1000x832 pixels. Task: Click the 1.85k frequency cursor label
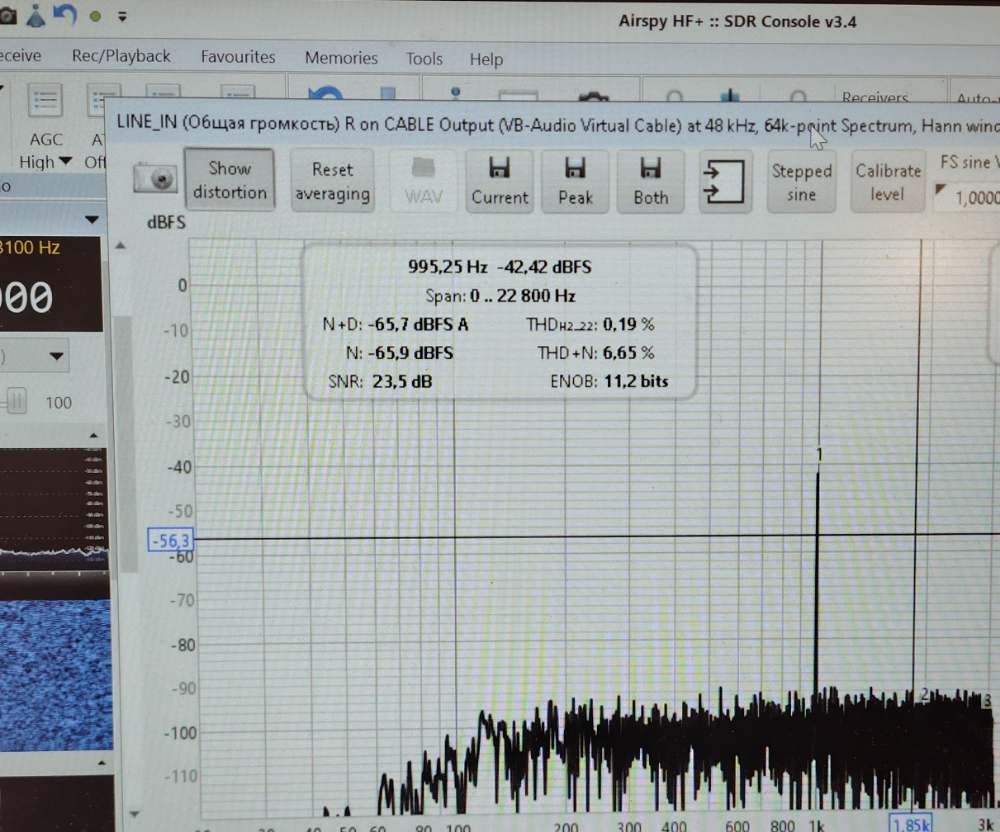pos(912,824)
